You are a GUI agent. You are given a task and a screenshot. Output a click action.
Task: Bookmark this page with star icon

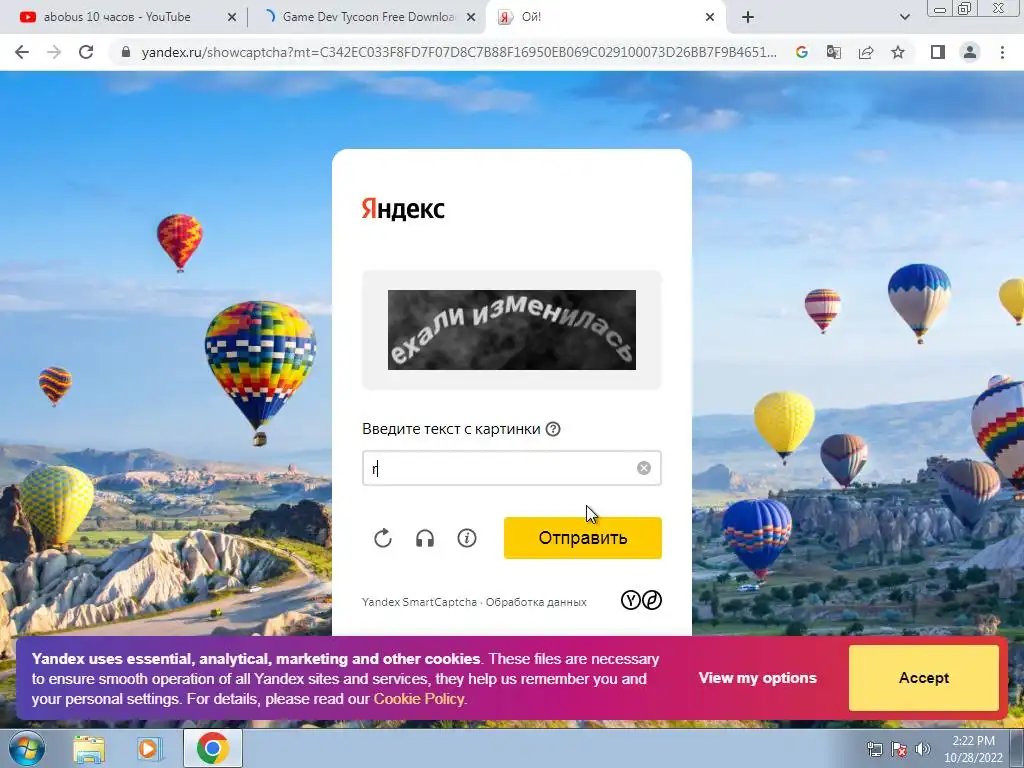point(898,52)
